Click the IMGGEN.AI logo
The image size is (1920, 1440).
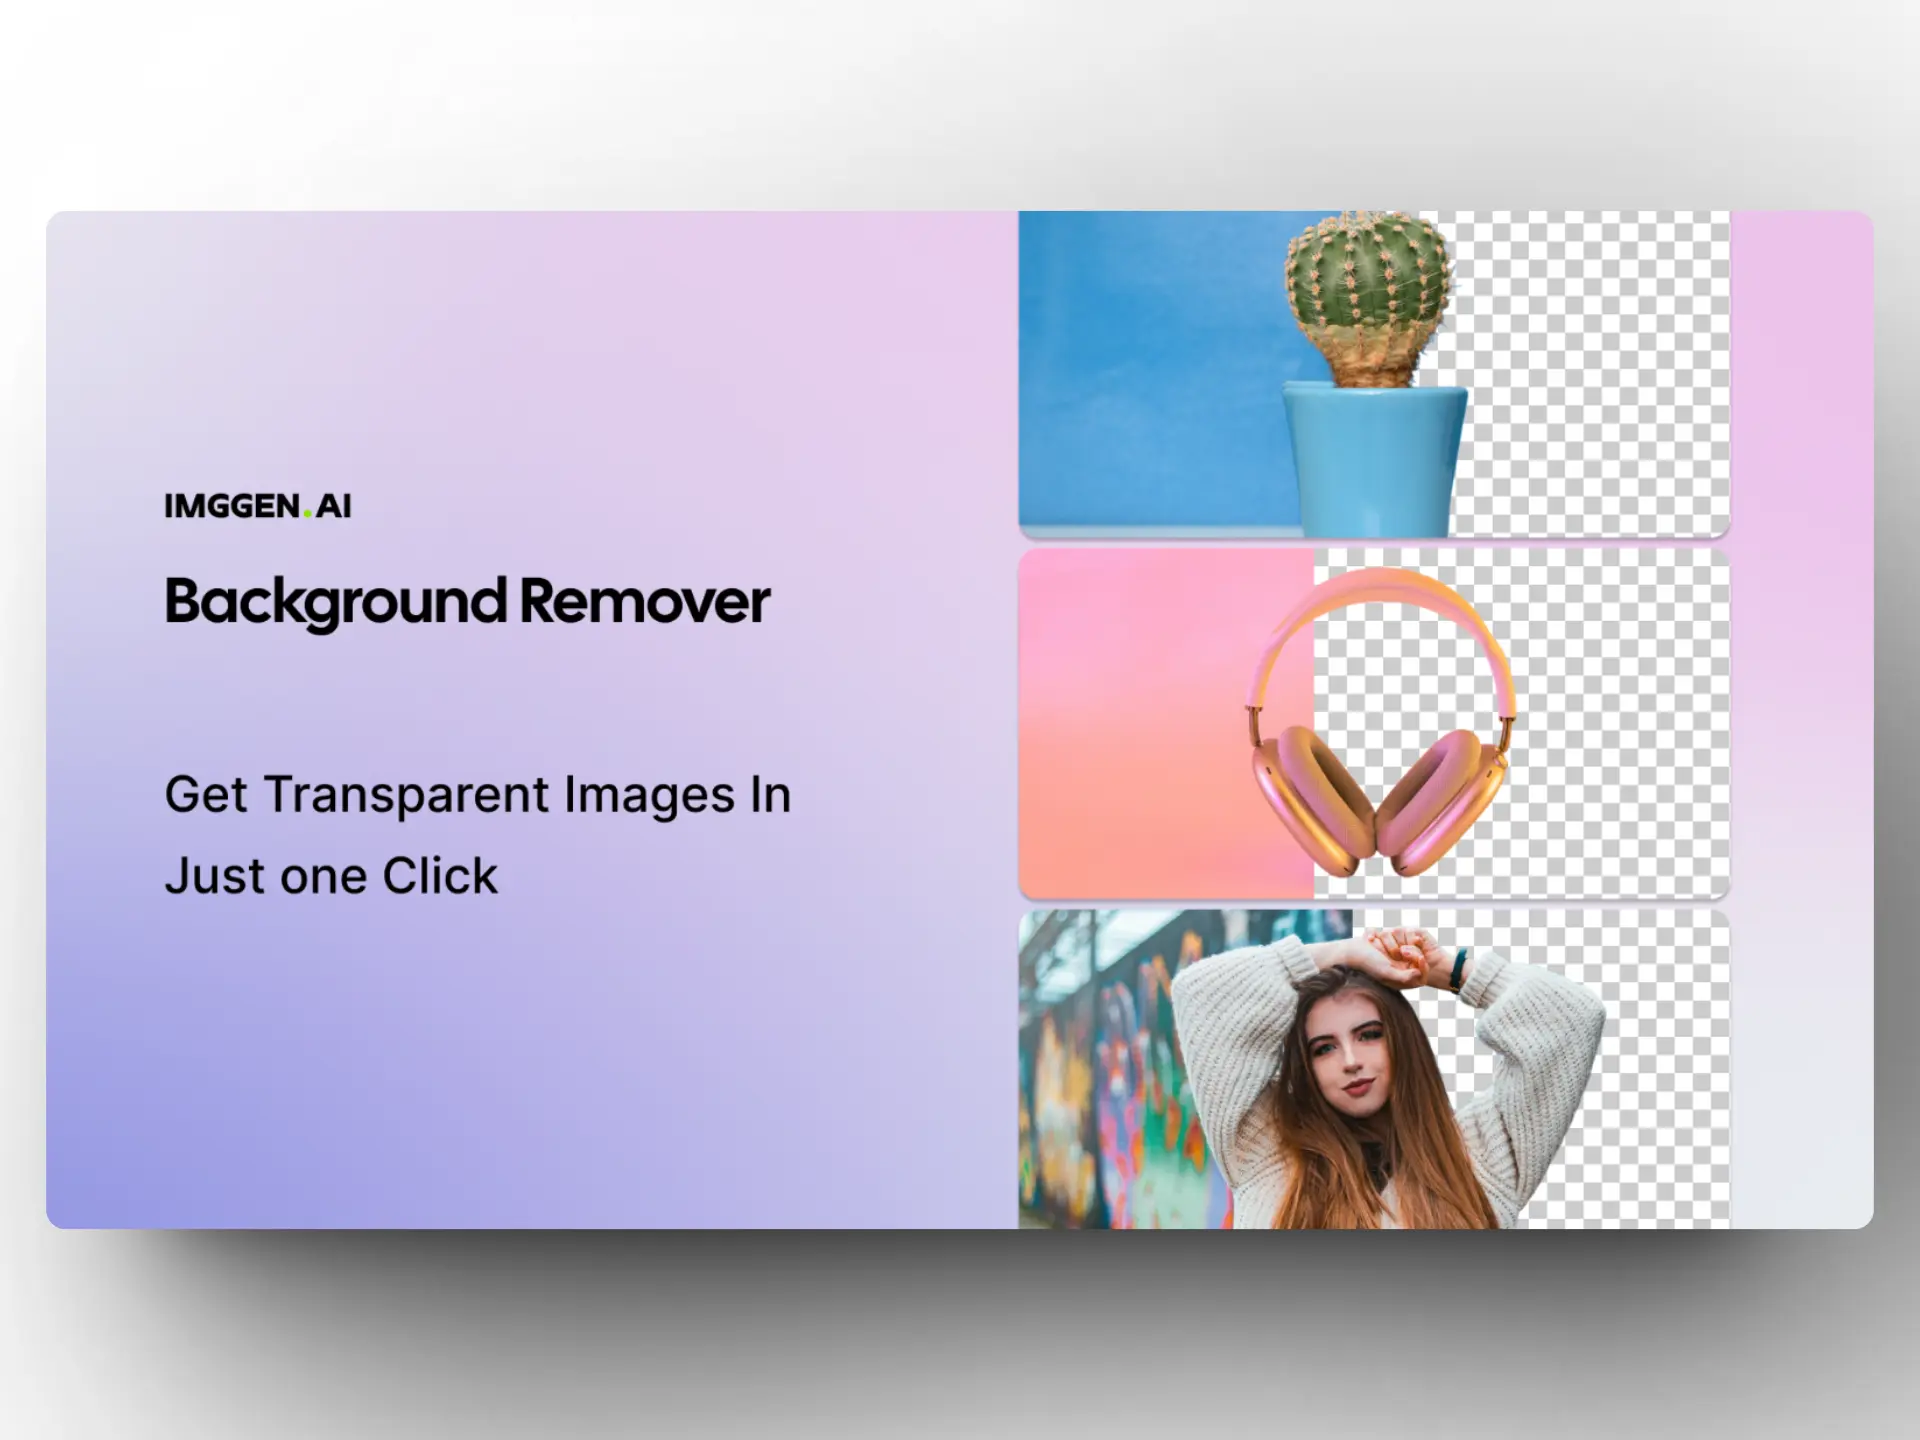click(257, 506)
